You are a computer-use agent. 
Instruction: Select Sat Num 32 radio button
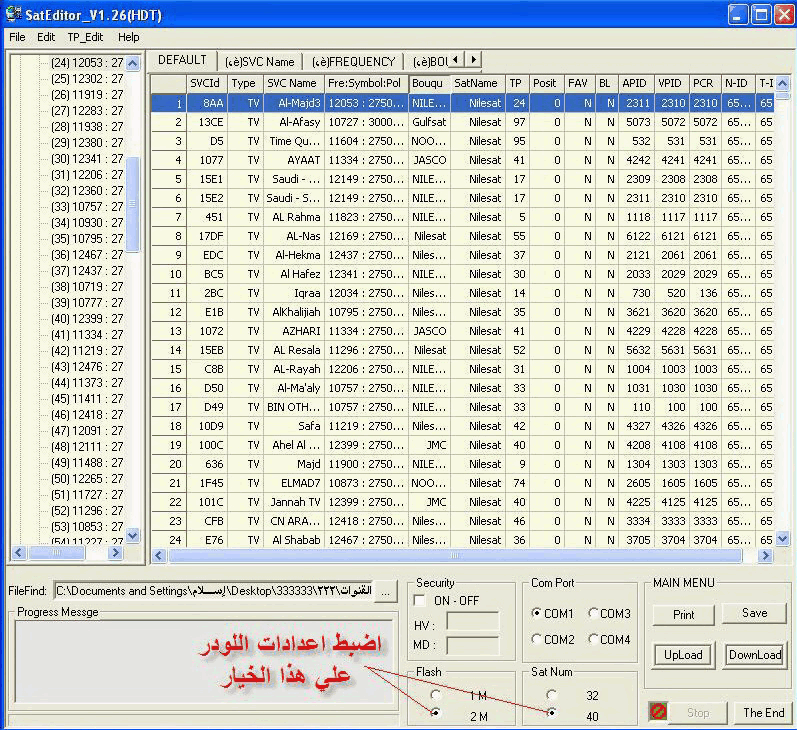[551, 694]
